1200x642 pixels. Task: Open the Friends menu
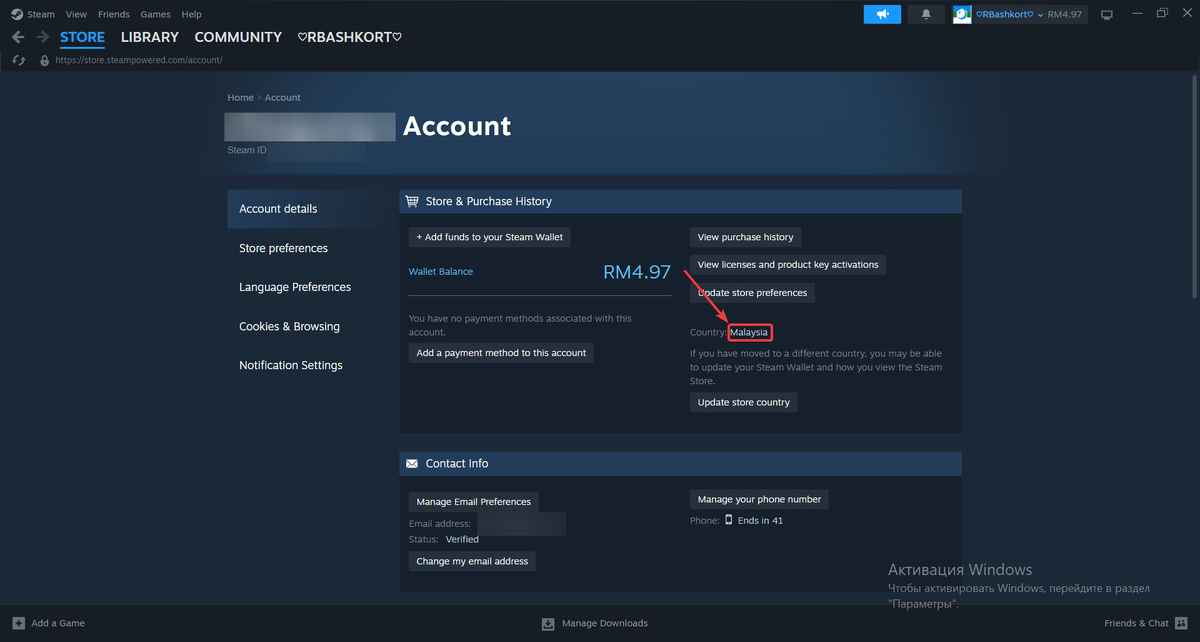[114, 14]
